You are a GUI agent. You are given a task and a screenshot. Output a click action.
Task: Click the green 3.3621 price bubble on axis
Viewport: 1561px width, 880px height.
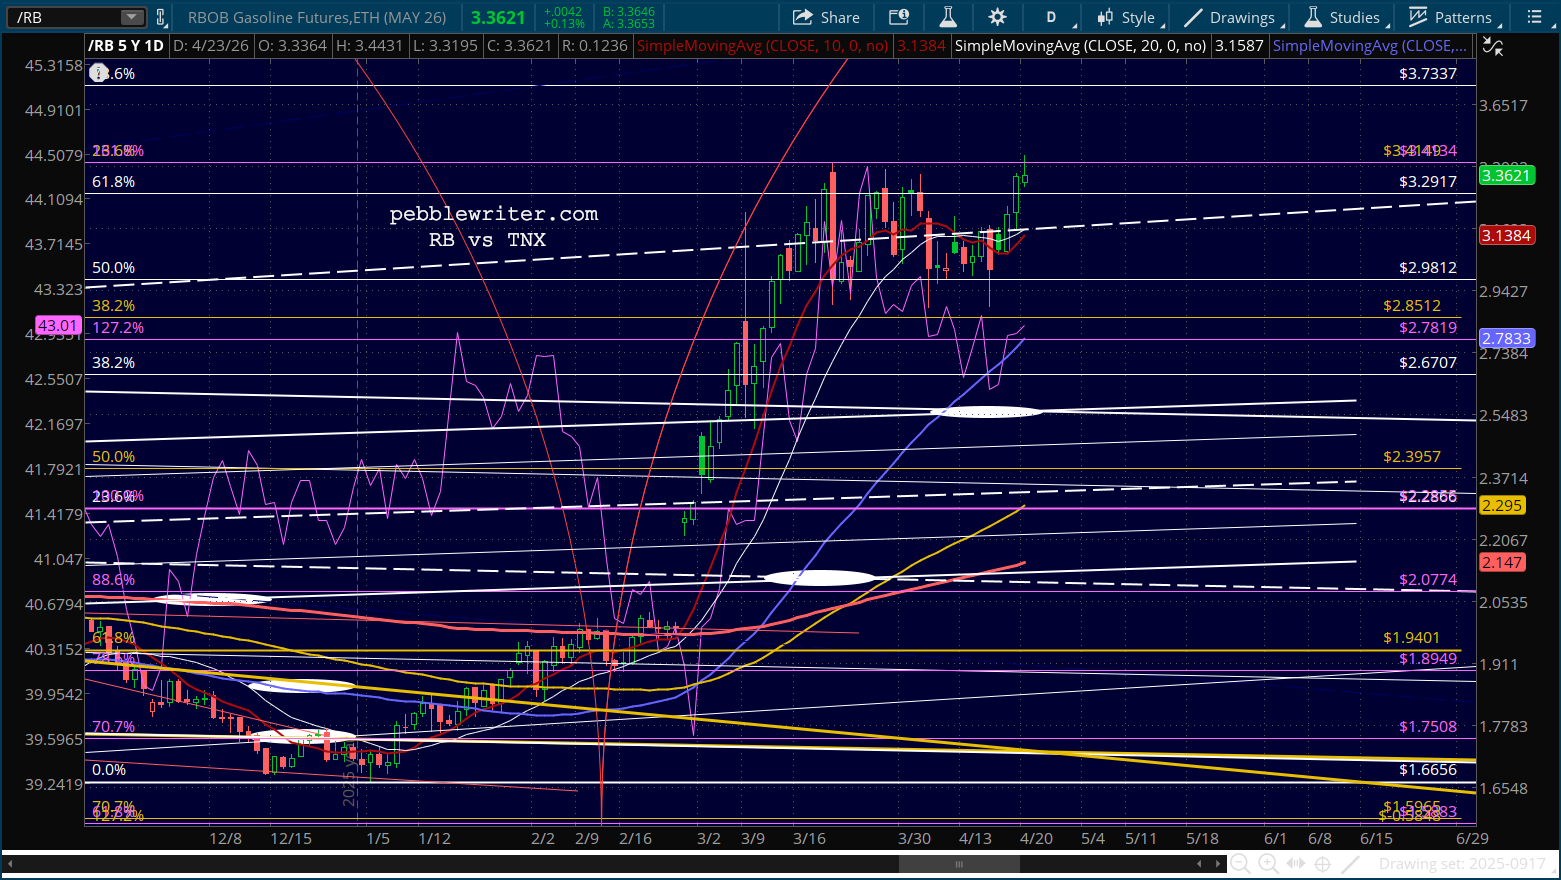click(x=1506, y=175)
